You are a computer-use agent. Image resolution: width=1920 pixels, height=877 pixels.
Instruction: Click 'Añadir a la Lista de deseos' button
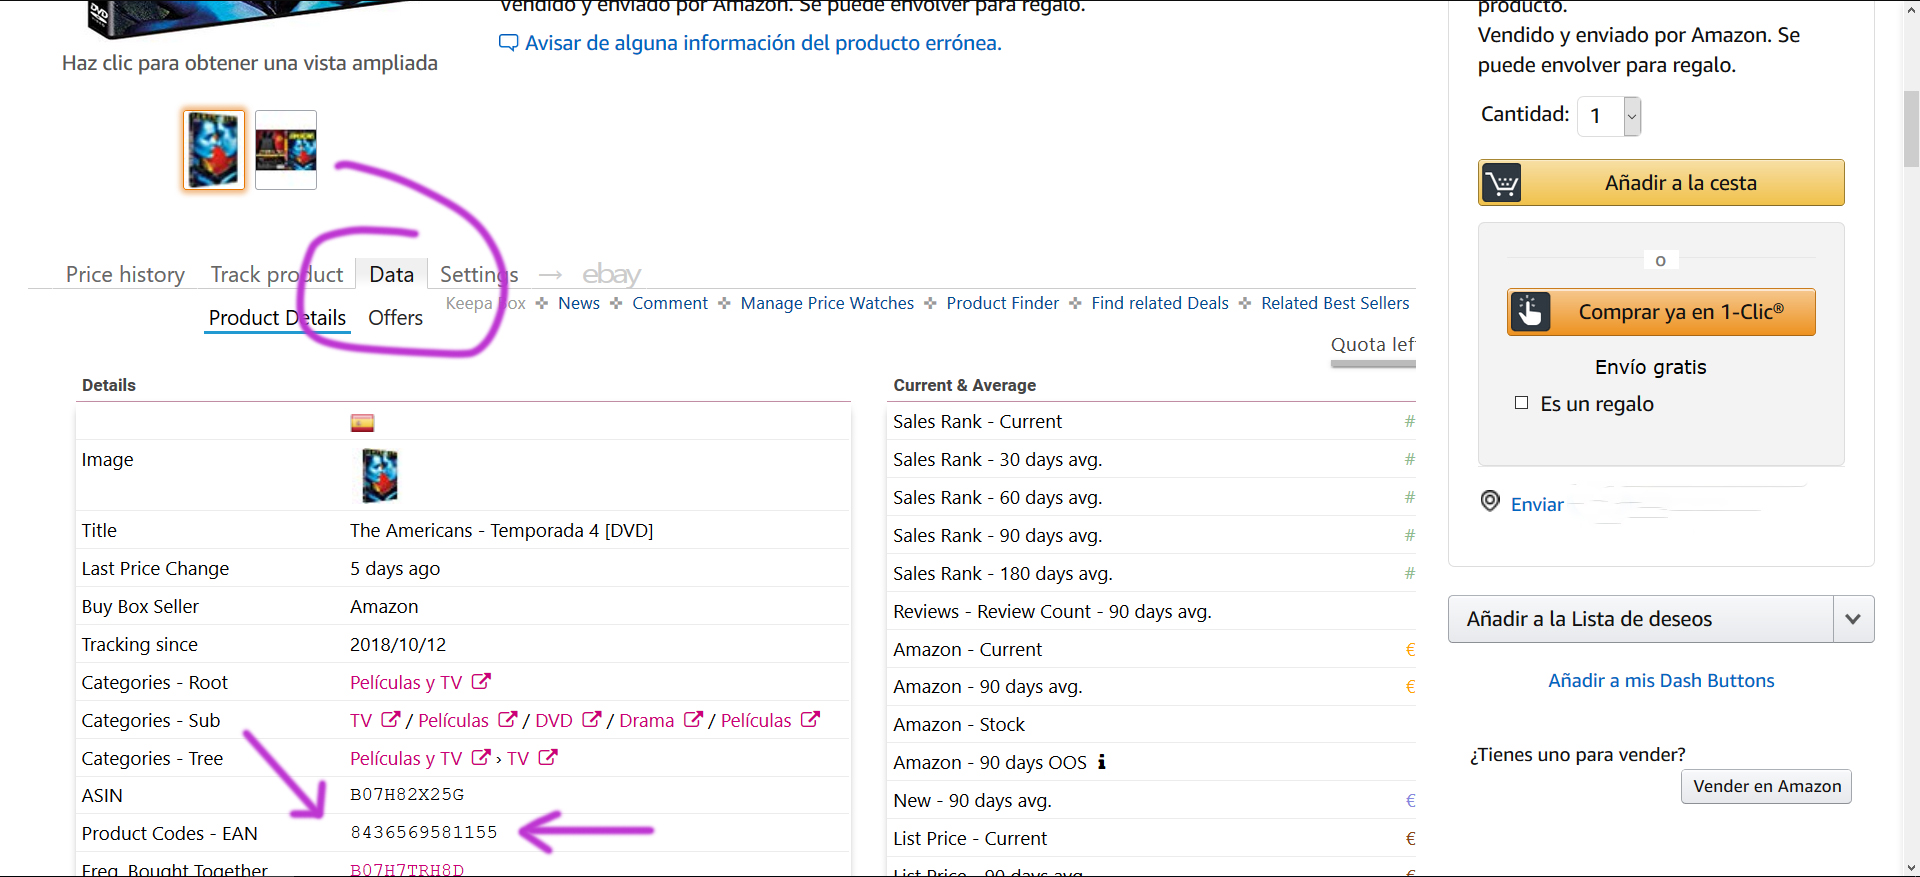(x=1641, y=619)
